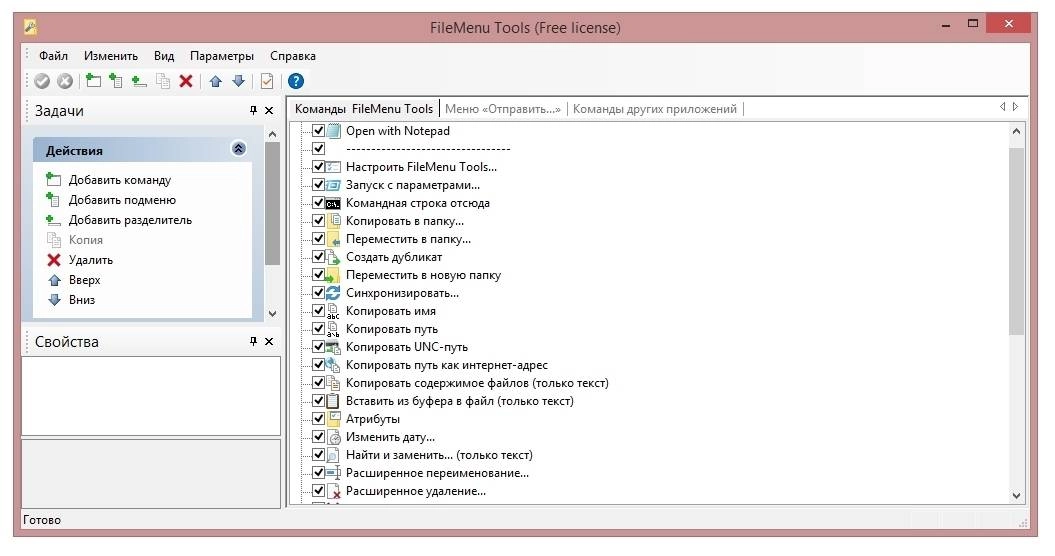Click the Copy toolbar icon

(x=163, y=81)
